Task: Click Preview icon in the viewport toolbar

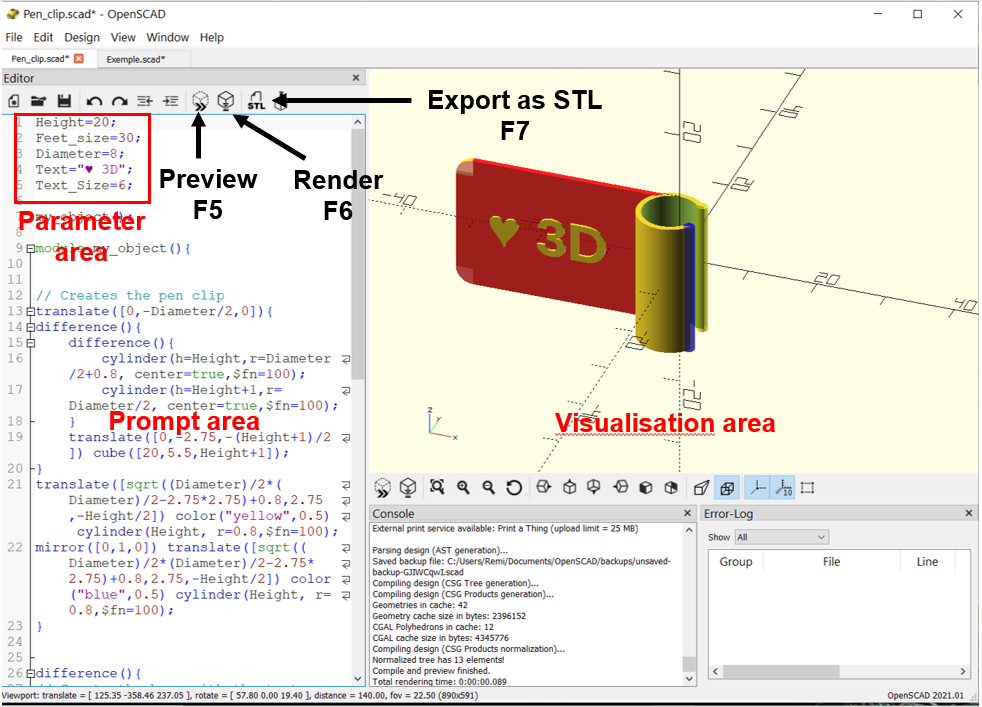Action: point(383,488)
